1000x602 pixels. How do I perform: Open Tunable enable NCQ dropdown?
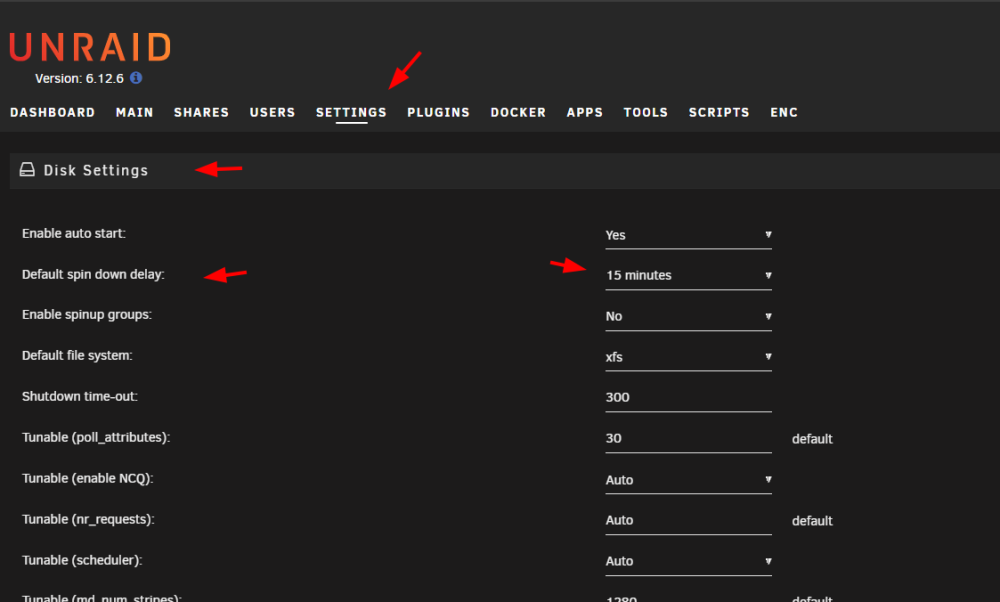click(x=688, y=480)
